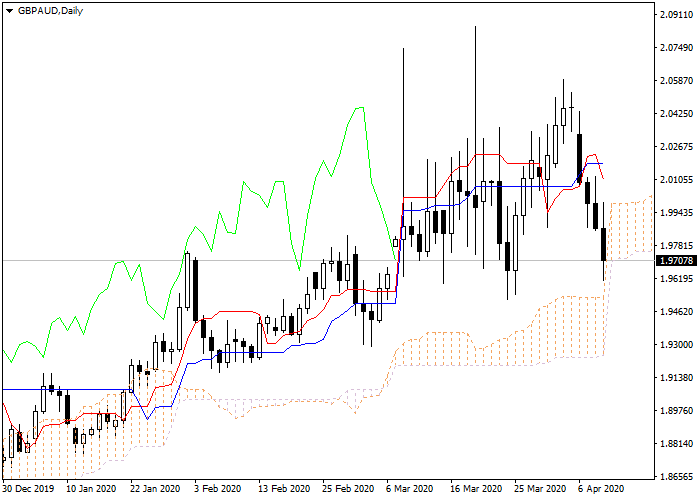This screenshot has height=500, width=700.
Task: Click price level 2.07490 on scale
Action: 676,48
